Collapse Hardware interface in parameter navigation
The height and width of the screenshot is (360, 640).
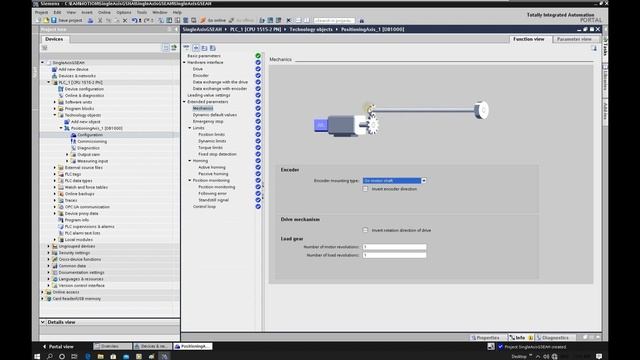184,62
